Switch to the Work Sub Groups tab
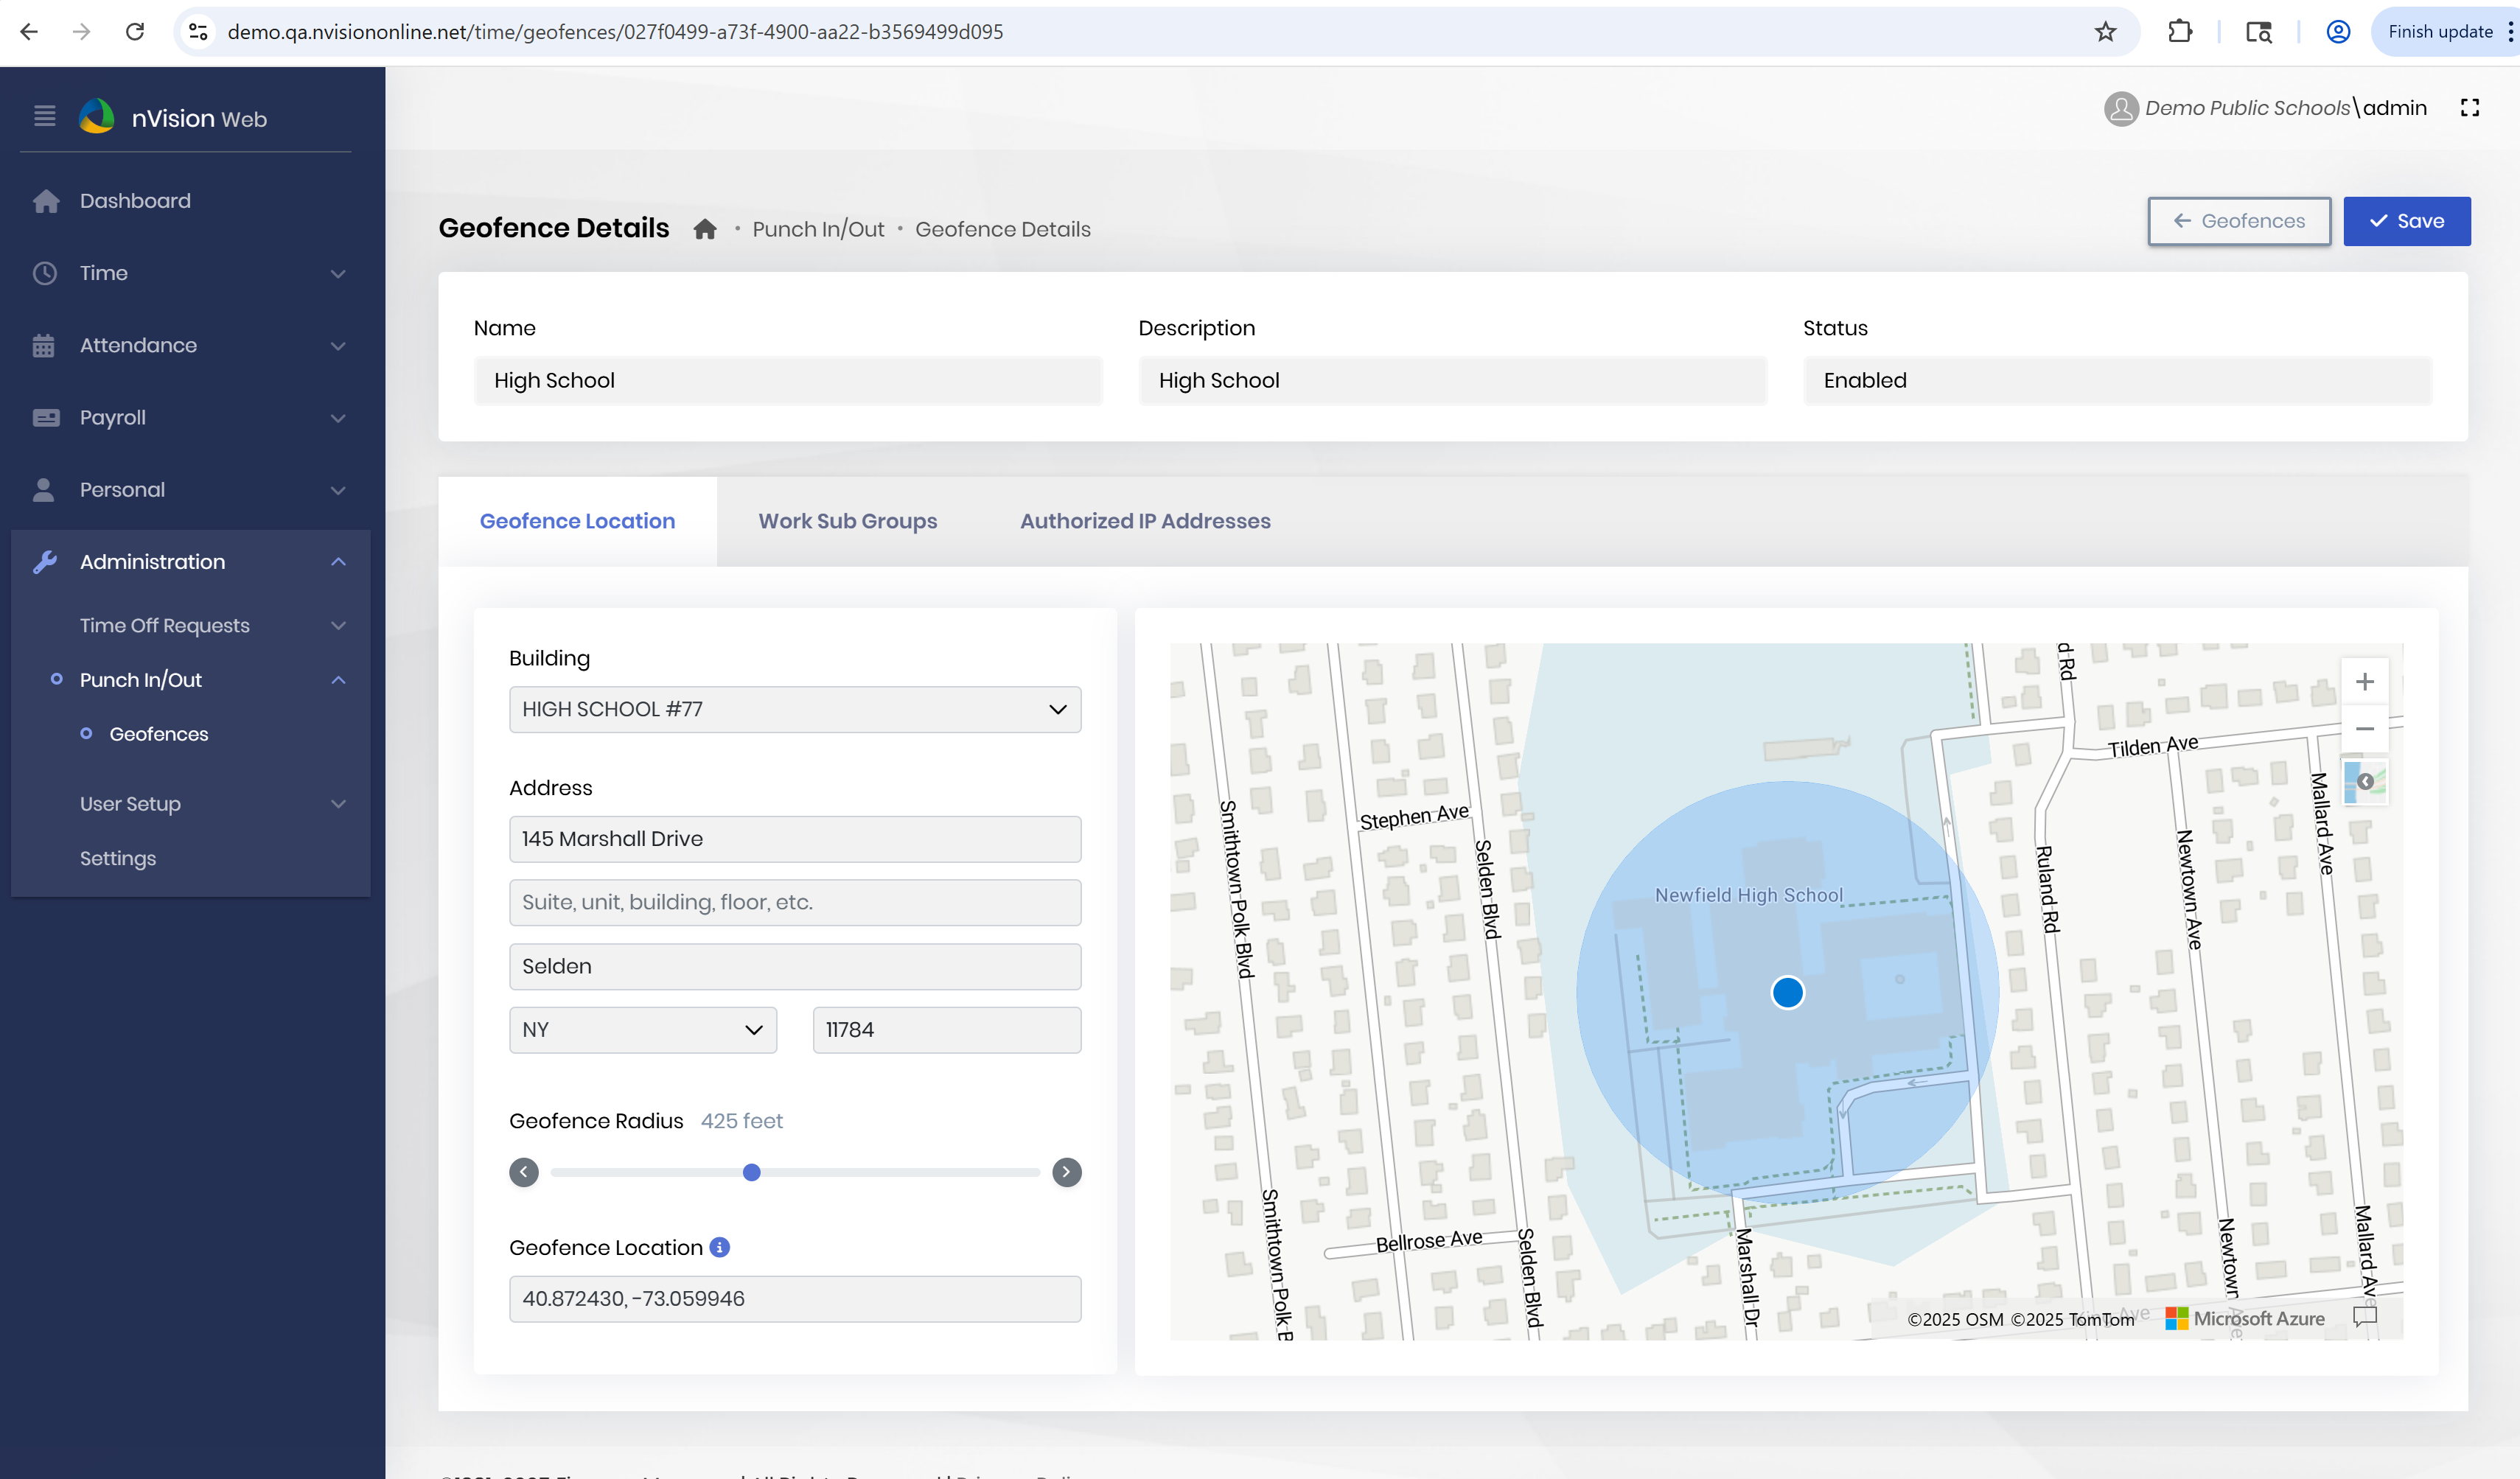This screenshot has width=2520, height=1479. tap(847, 521)
